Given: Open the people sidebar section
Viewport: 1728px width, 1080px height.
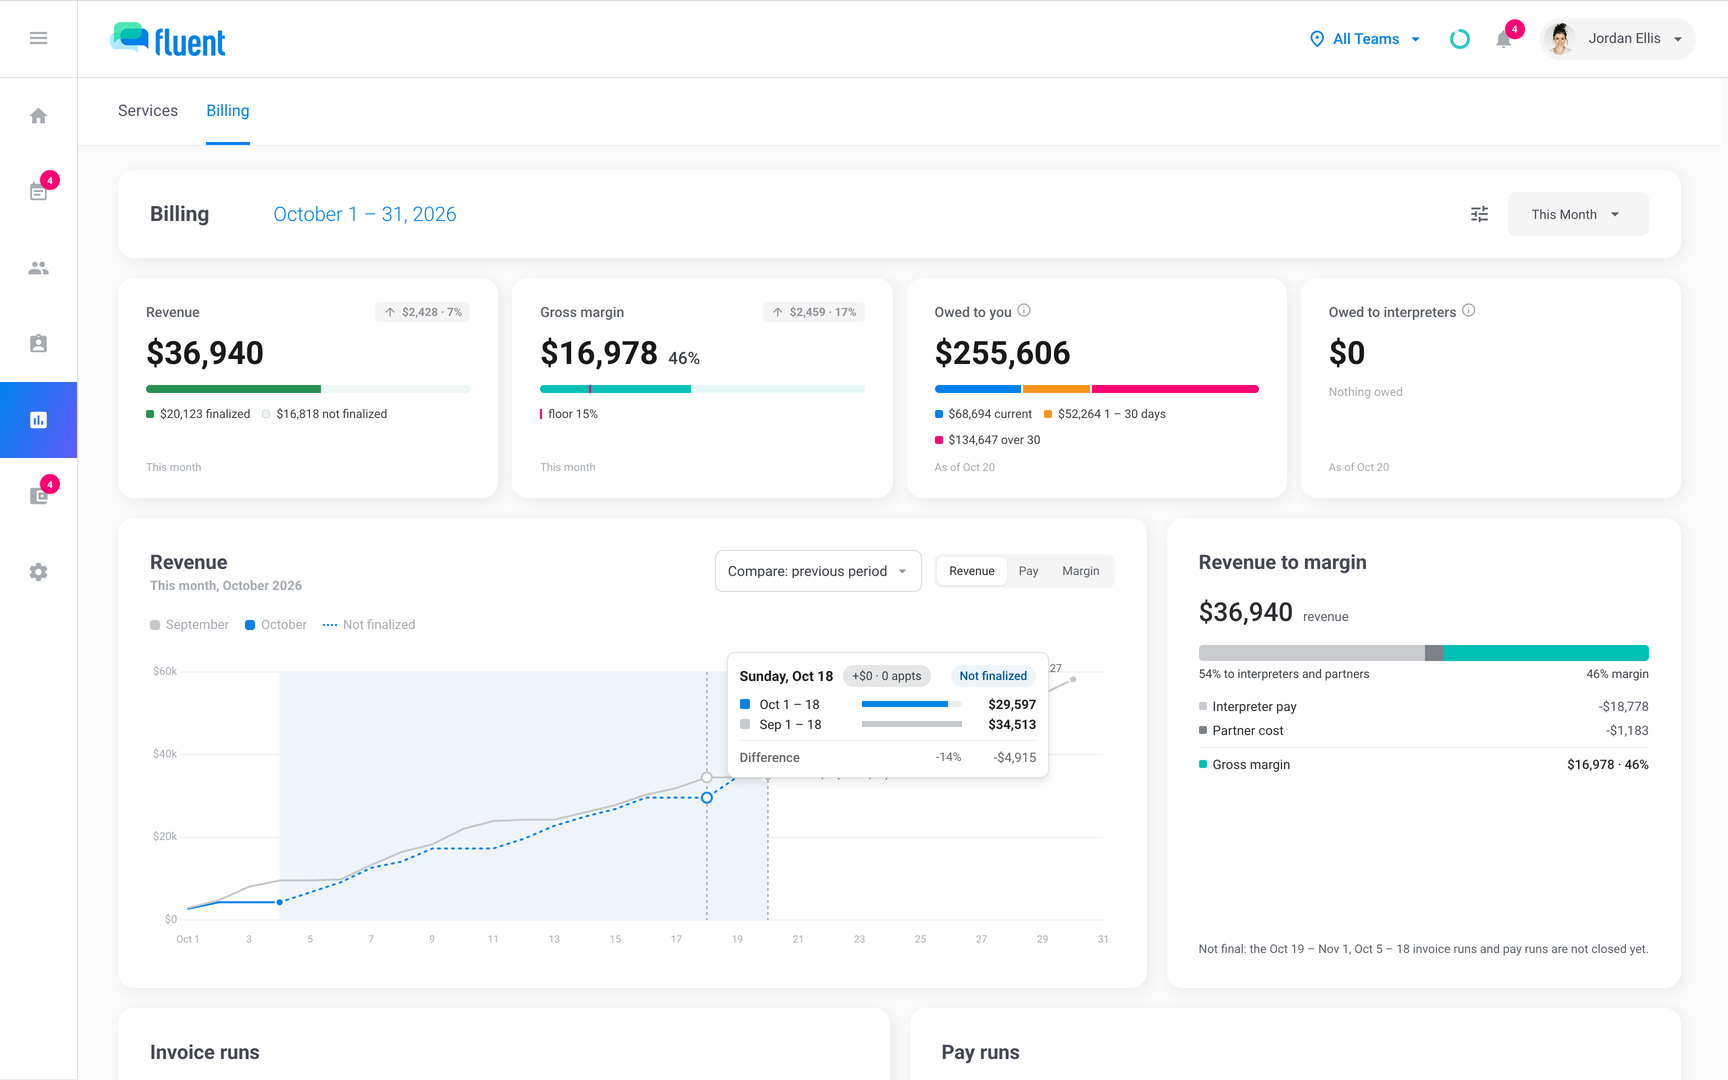Looking at the screenshot, I should pyautogui.click(x=38, y=268).
